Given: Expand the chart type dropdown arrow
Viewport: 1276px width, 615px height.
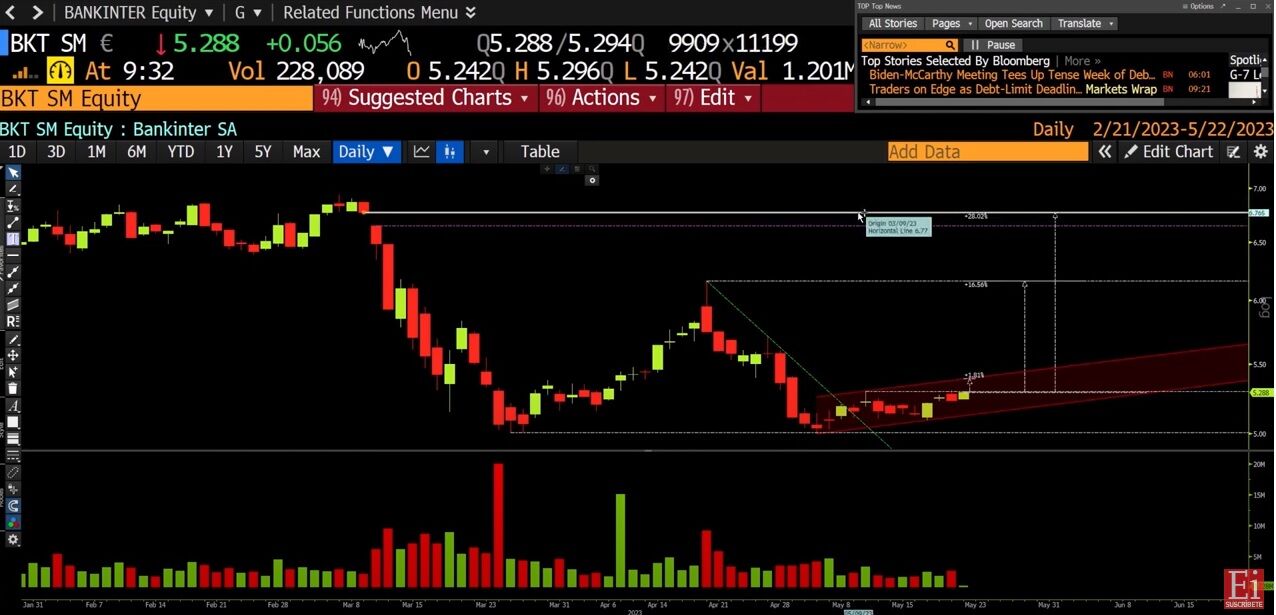Looking at the screenshot, I should click(486, 152).
